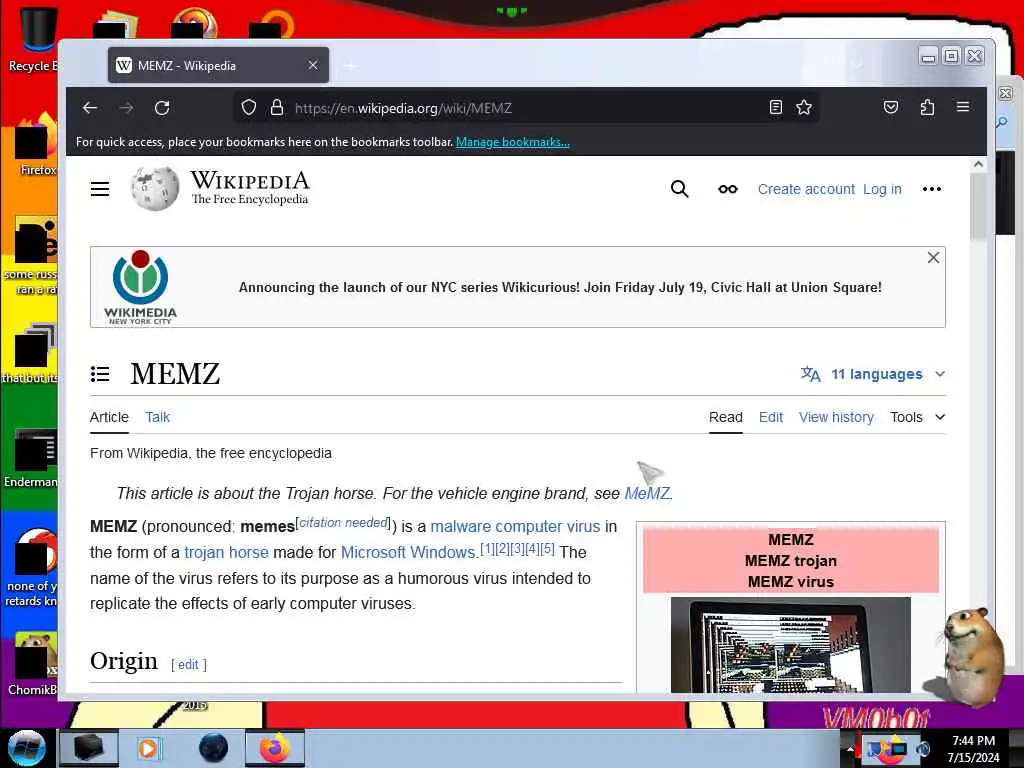Switch to the Talk tab
The height and width of the screenshot is (768, 1024).
[x=157, y=417]
